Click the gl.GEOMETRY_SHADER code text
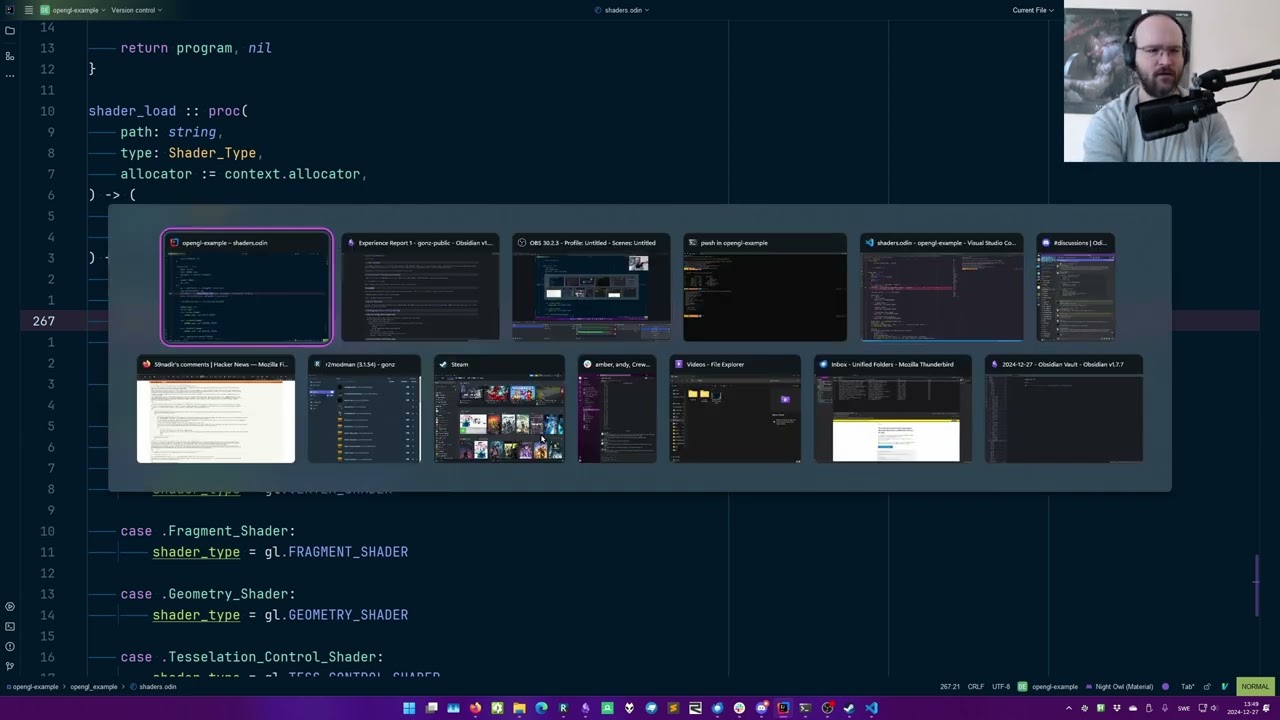Image resolution: width=1280 pixels, height=720 pixels. [x=336, y=615]
